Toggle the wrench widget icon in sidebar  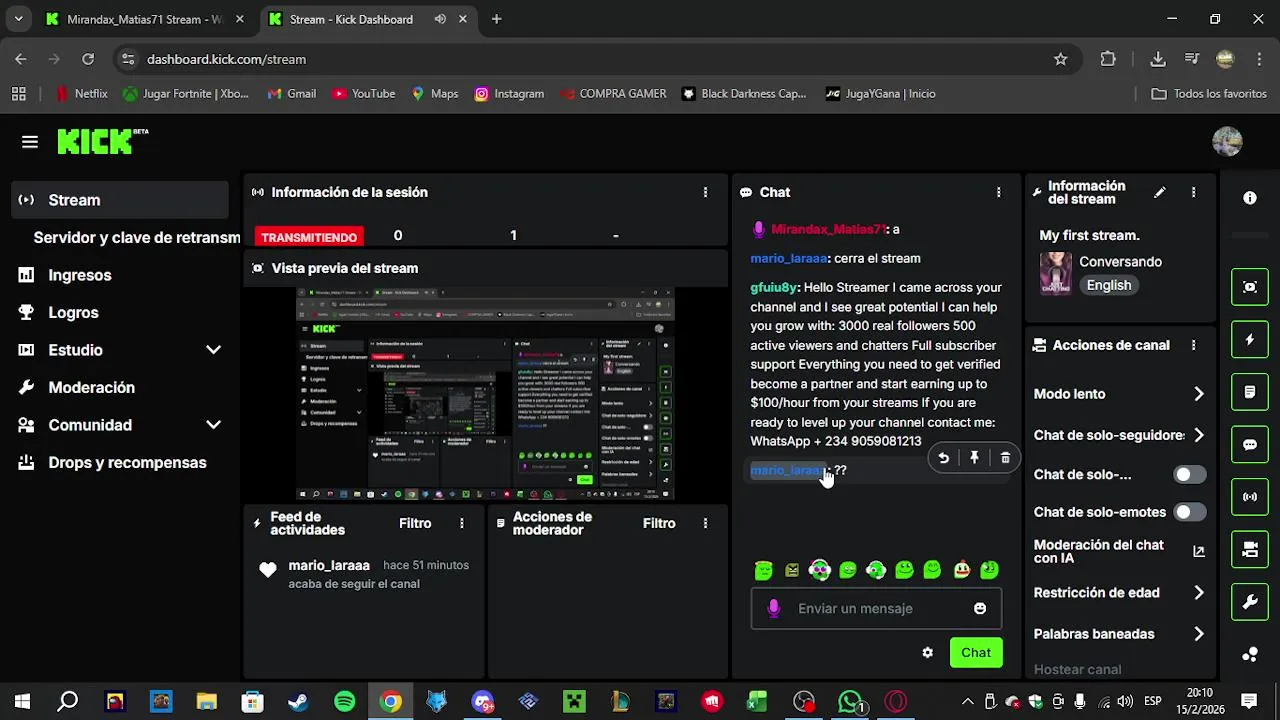click(x=1250, y=601)
